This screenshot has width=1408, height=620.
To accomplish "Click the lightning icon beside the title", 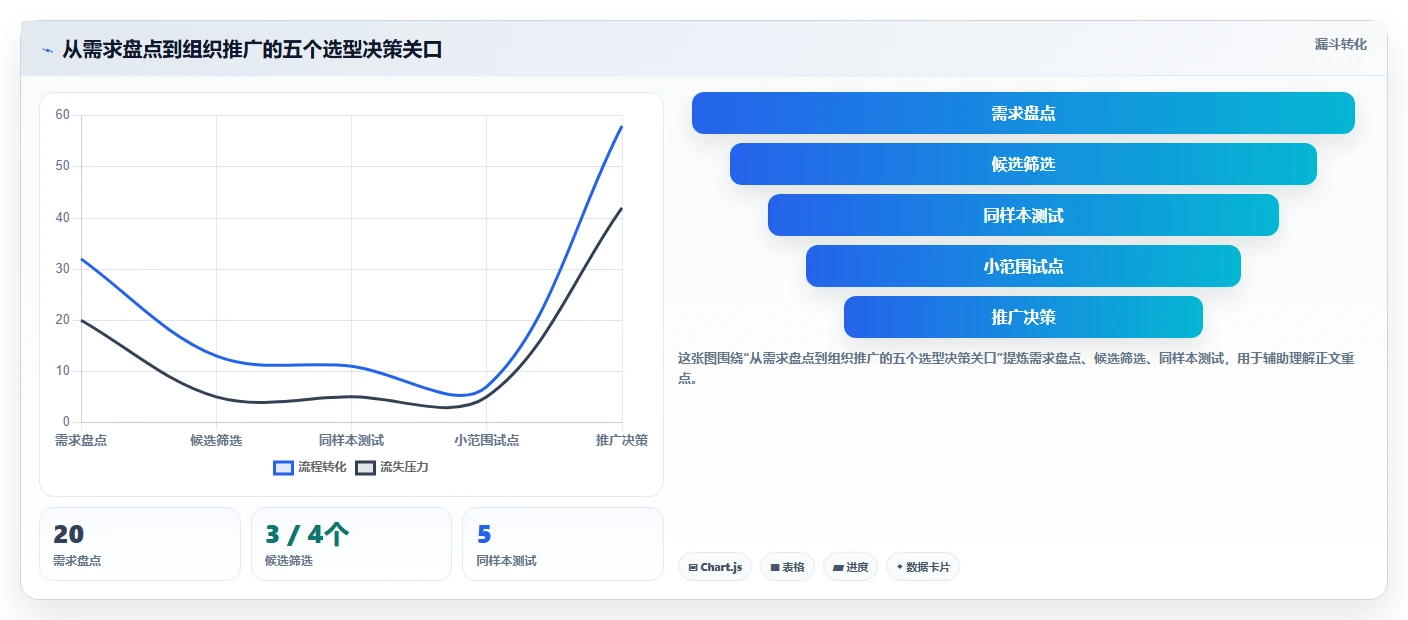I will click(x=47, y=50).
